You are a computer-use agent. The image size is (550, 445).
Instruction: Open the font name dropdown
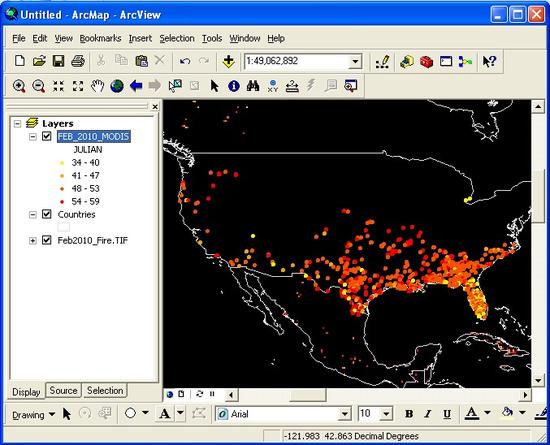345,414
